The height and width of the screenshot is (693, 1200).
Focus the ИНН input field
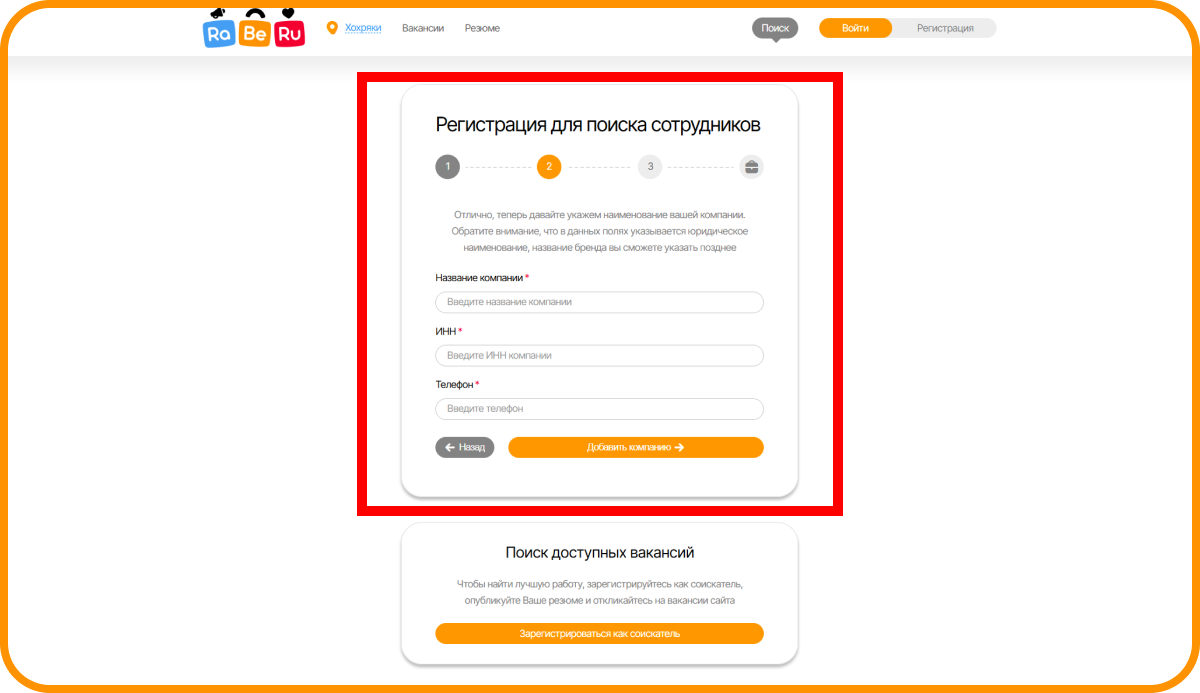(x=599, y=355)
